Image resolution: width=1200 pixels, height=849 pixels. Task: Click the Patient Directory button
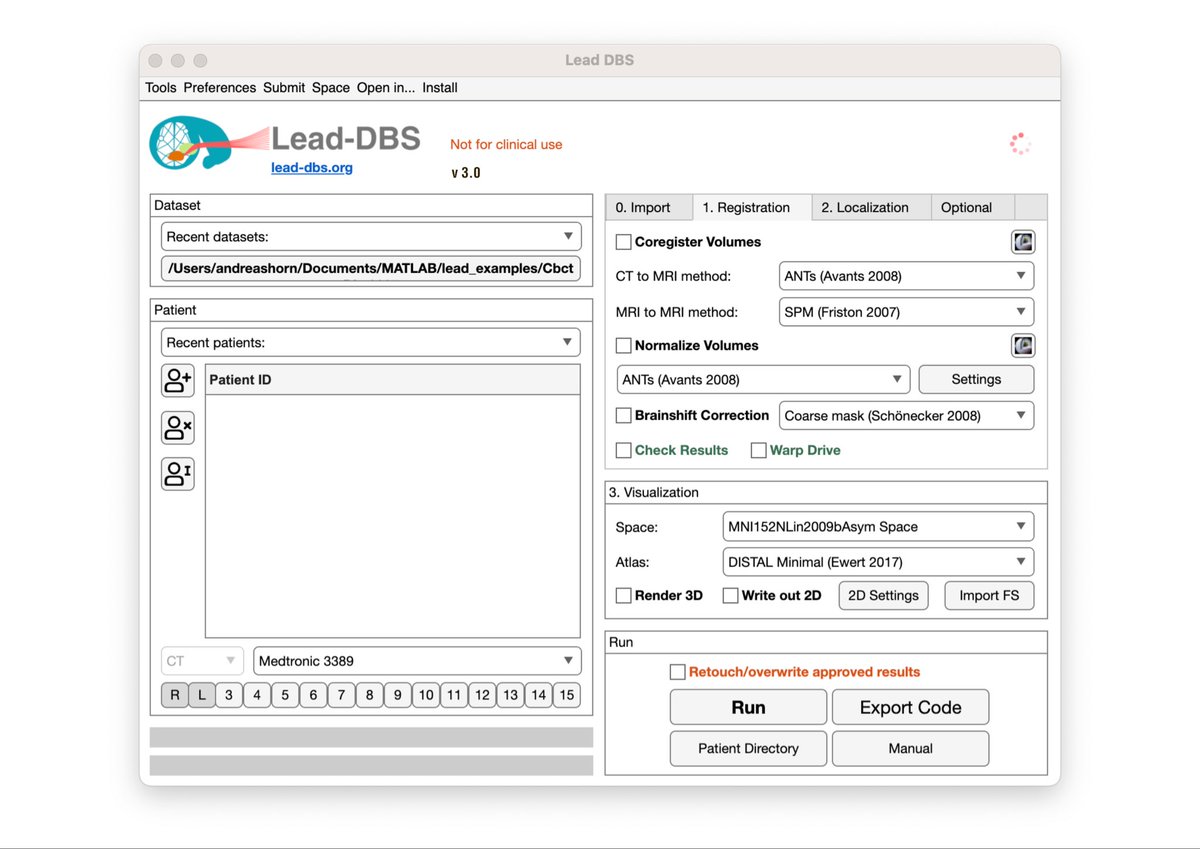(x=748, y=748)
